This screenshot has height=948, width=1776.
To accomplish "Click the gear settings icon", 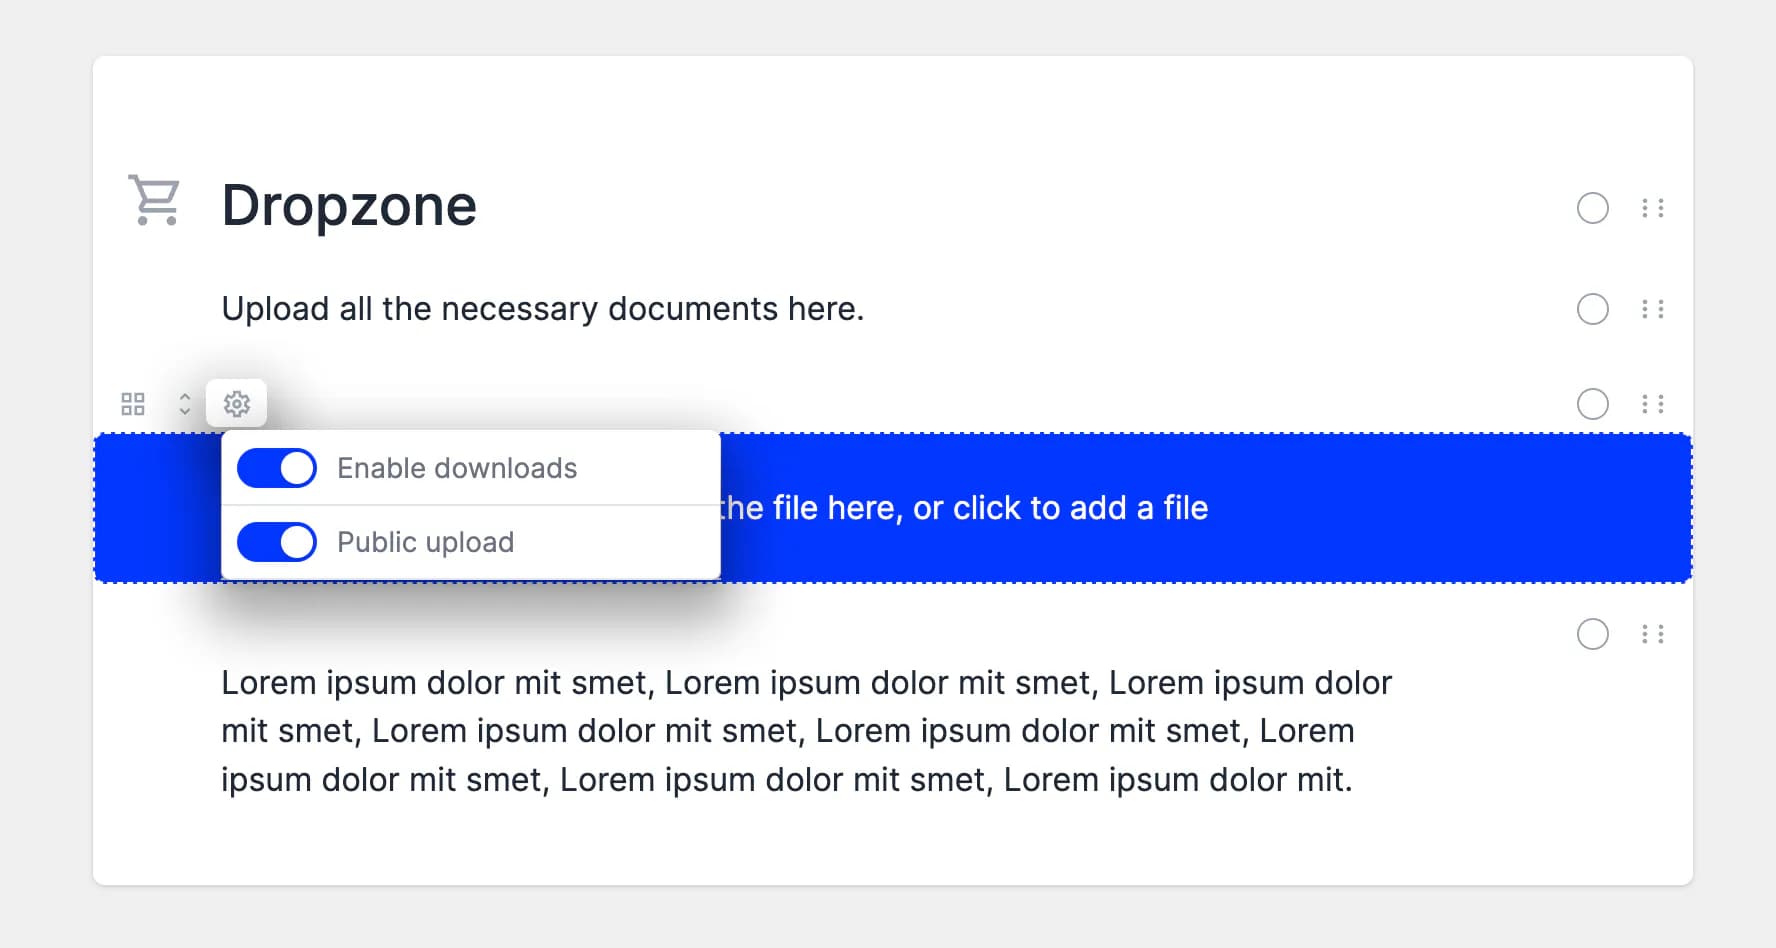I will pyautogui.click(x=237, y=404).
